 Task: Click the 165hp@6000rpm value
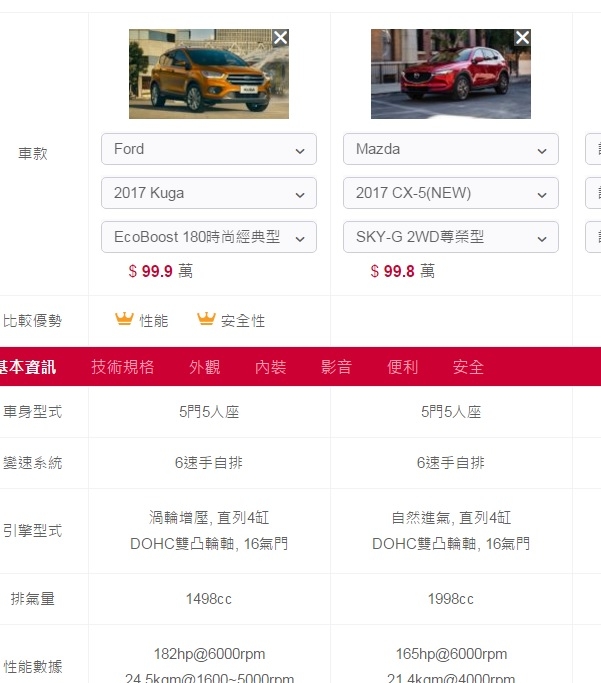pos(451,654)
